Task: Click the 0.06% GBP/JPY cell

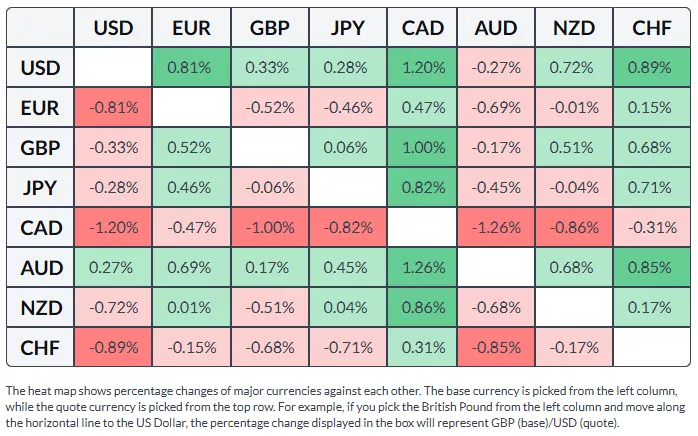Action: (346, 147)
